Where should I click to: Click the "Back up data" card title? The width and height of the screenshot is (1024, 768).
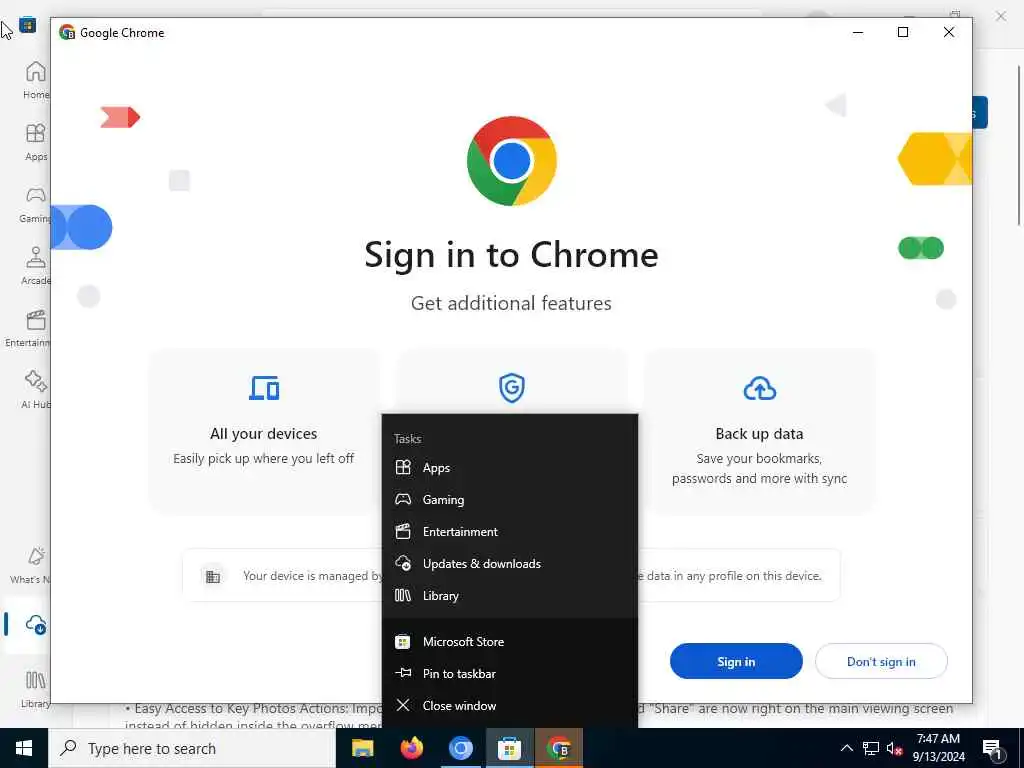(760, 434)
